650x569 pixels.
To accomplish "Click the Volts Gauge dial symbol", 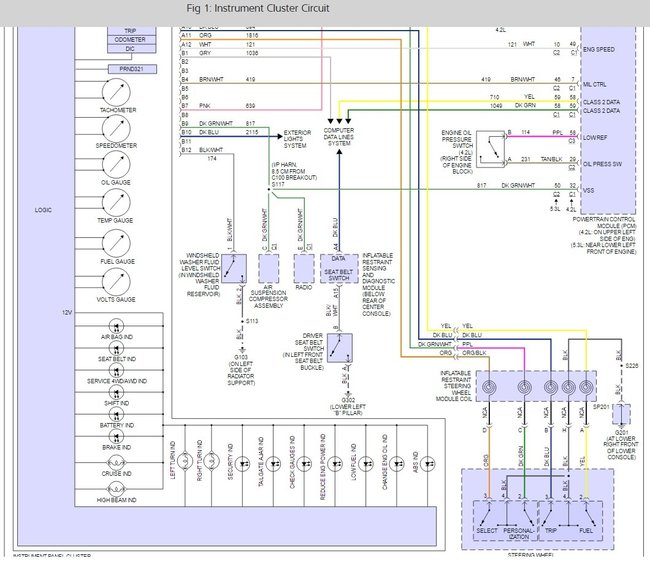I will coord(116,282).
